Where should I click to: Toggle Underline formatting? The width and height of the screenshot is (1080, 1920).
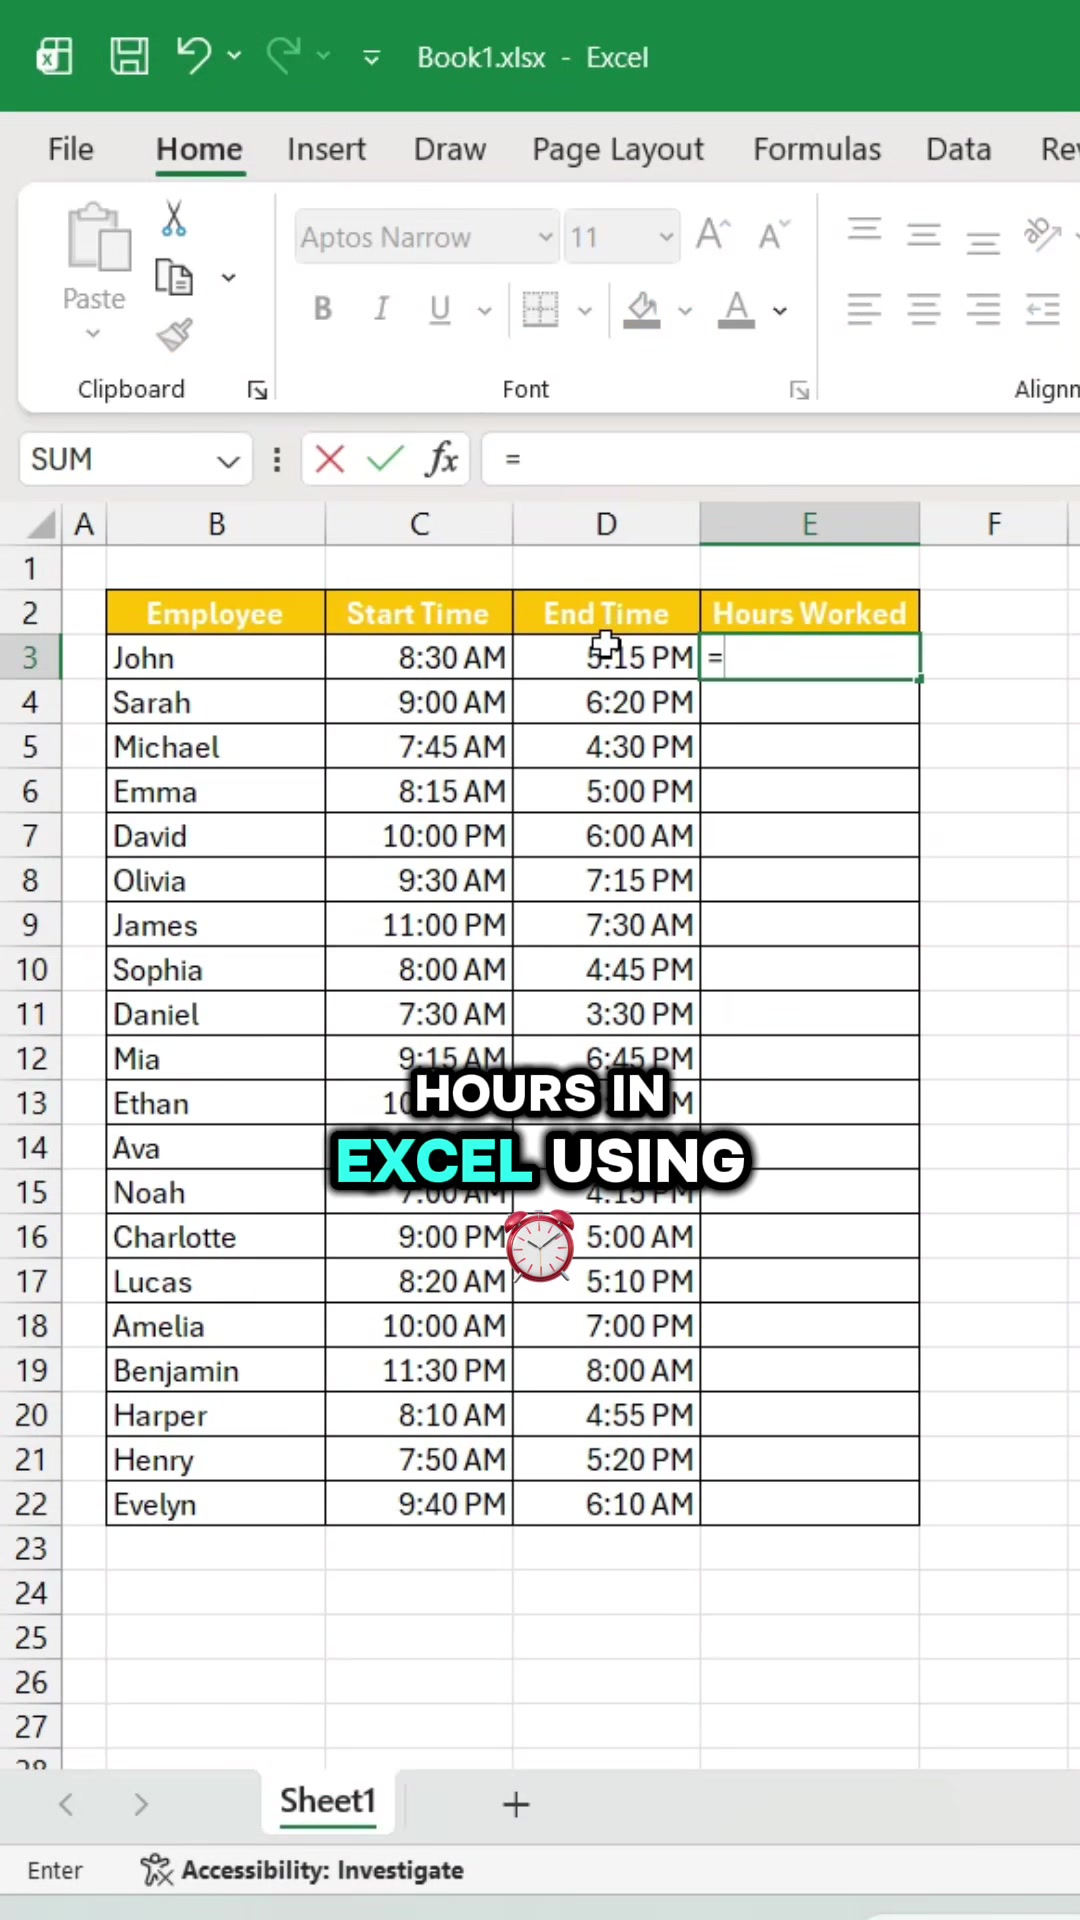(x=440, y=309)
